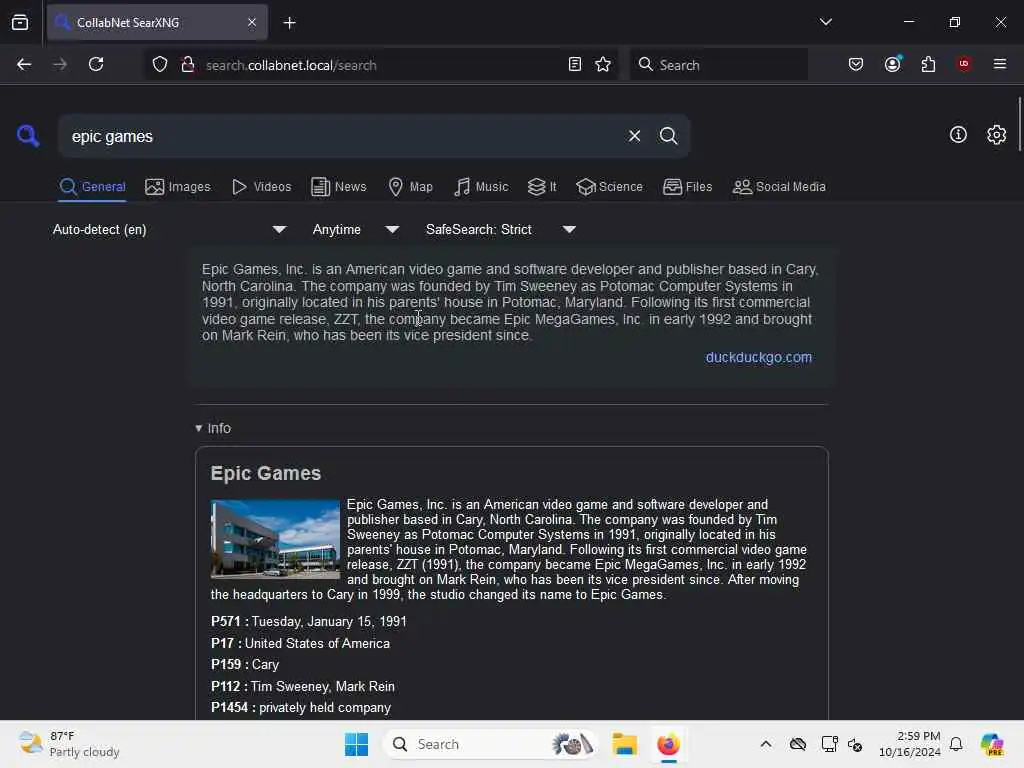Open a new browser tab
This screenshot has width=1024, height=768.
[x=289, y=23]
